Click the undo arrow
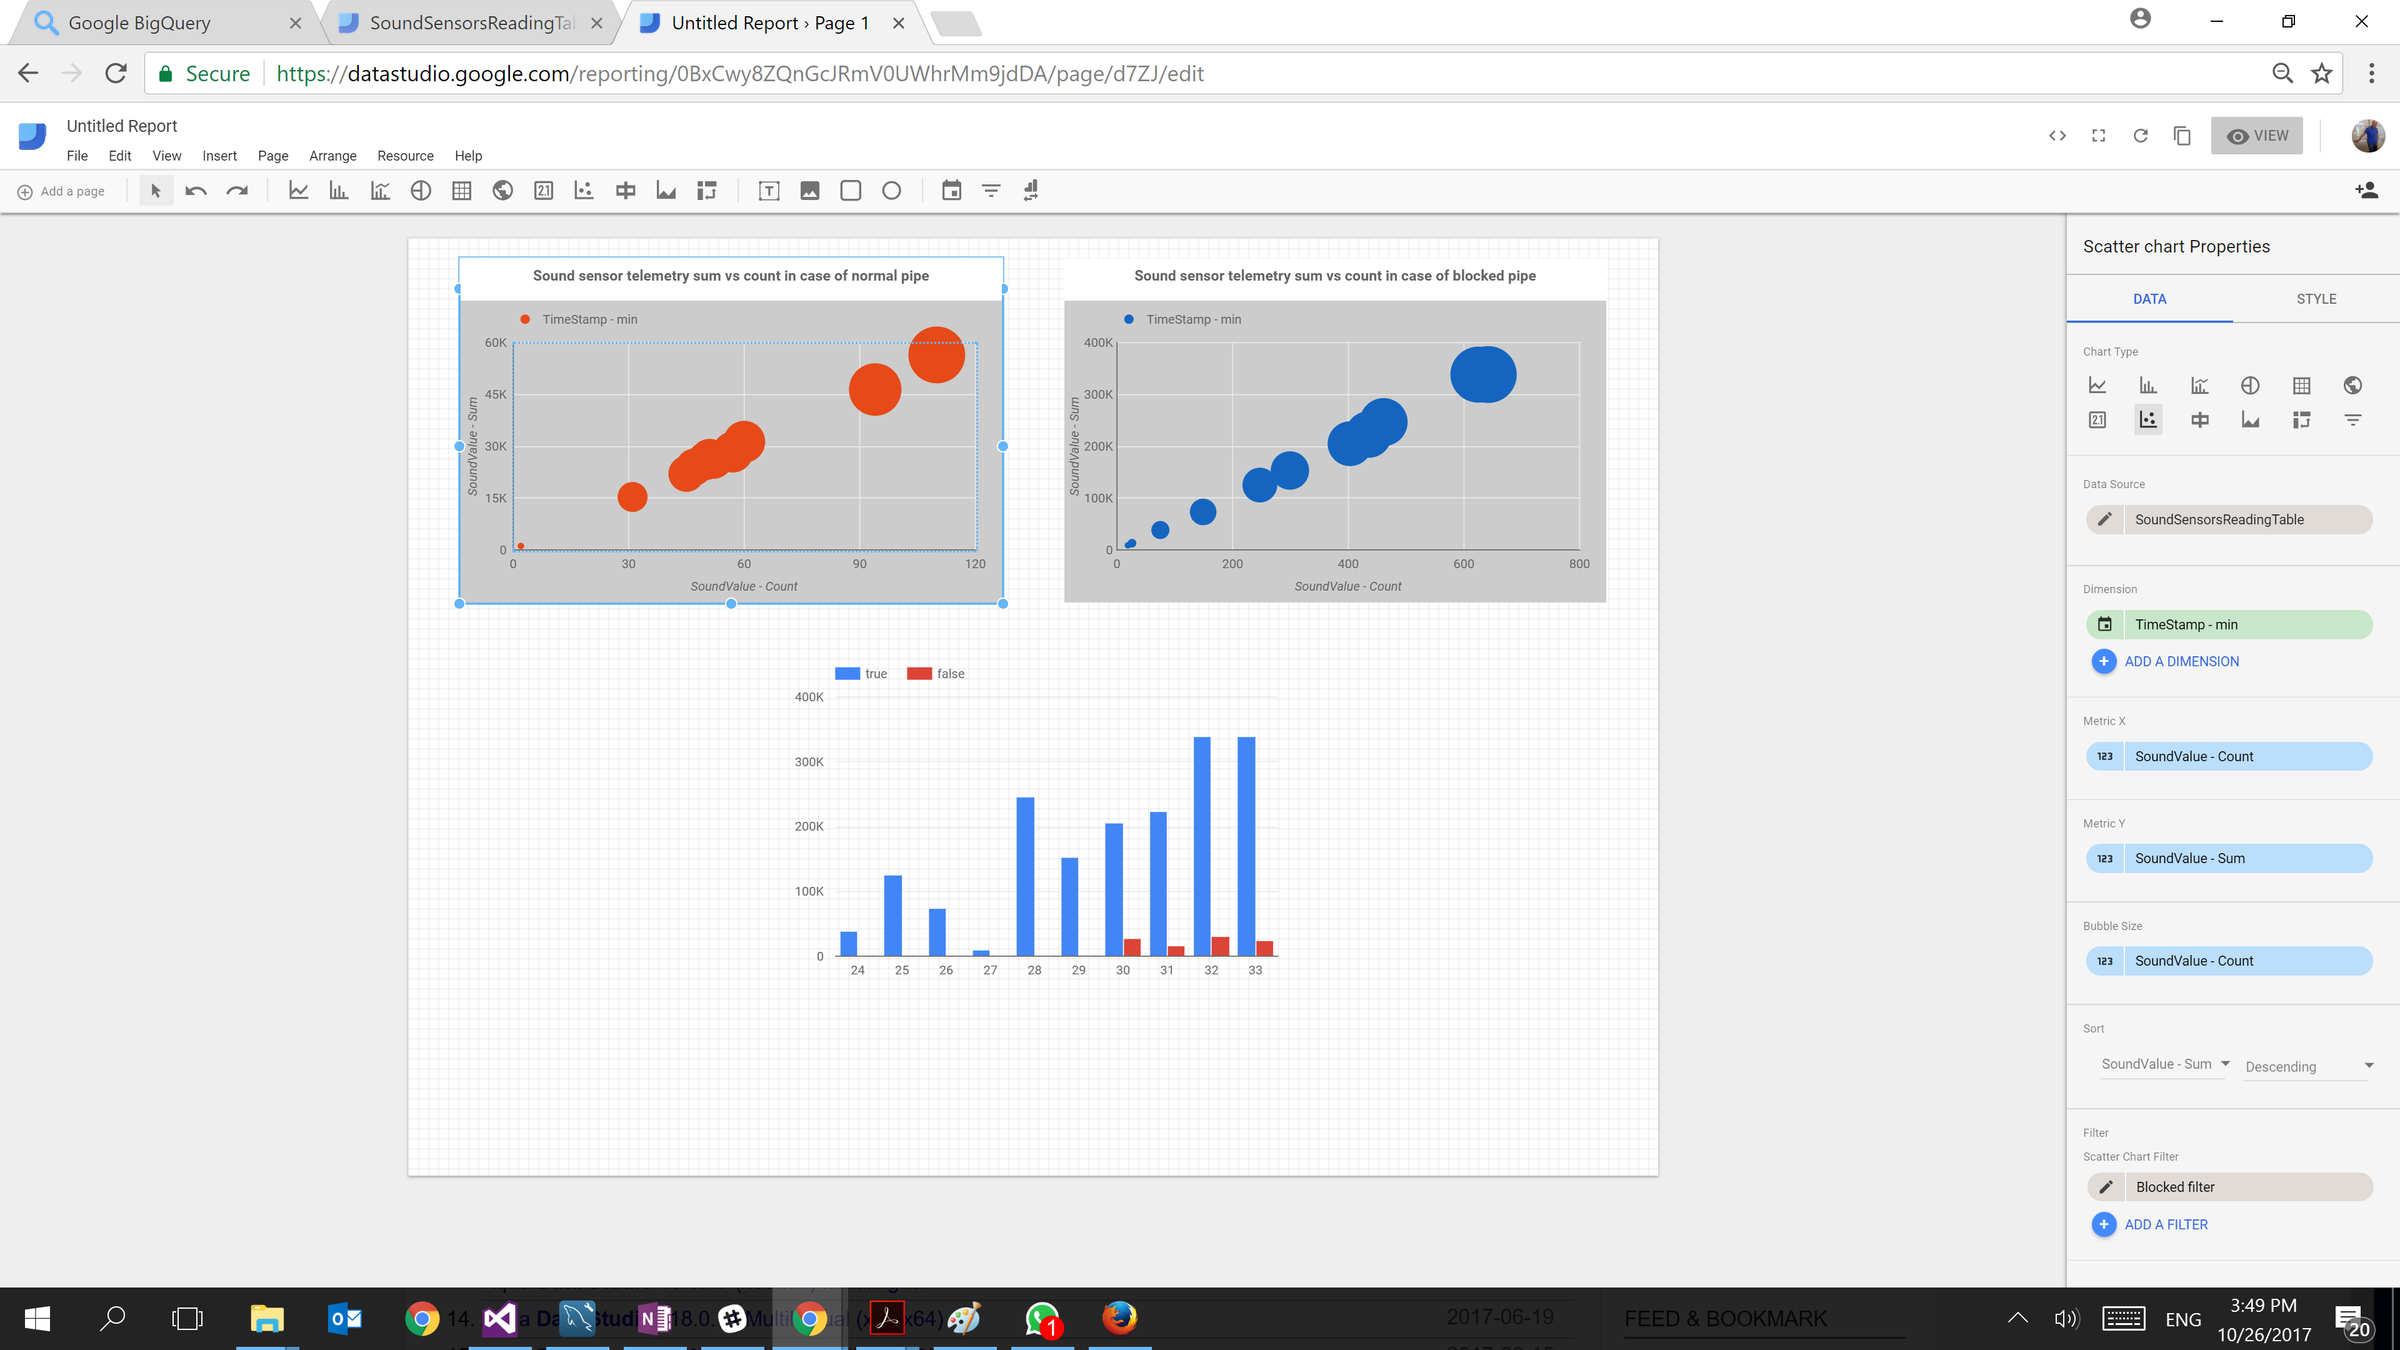The height and width of the screenshot is (1350, 2400). pyautogui.click(x=196, y=191)
